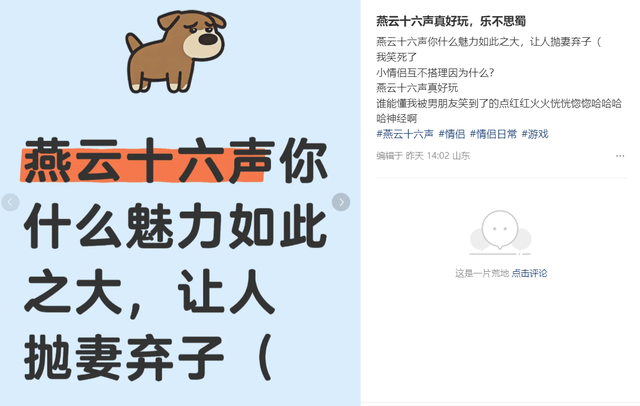The height and width of the screenshot is (406, 640).
Task: Open the three-dot more options menu
Action: [620, 156]
